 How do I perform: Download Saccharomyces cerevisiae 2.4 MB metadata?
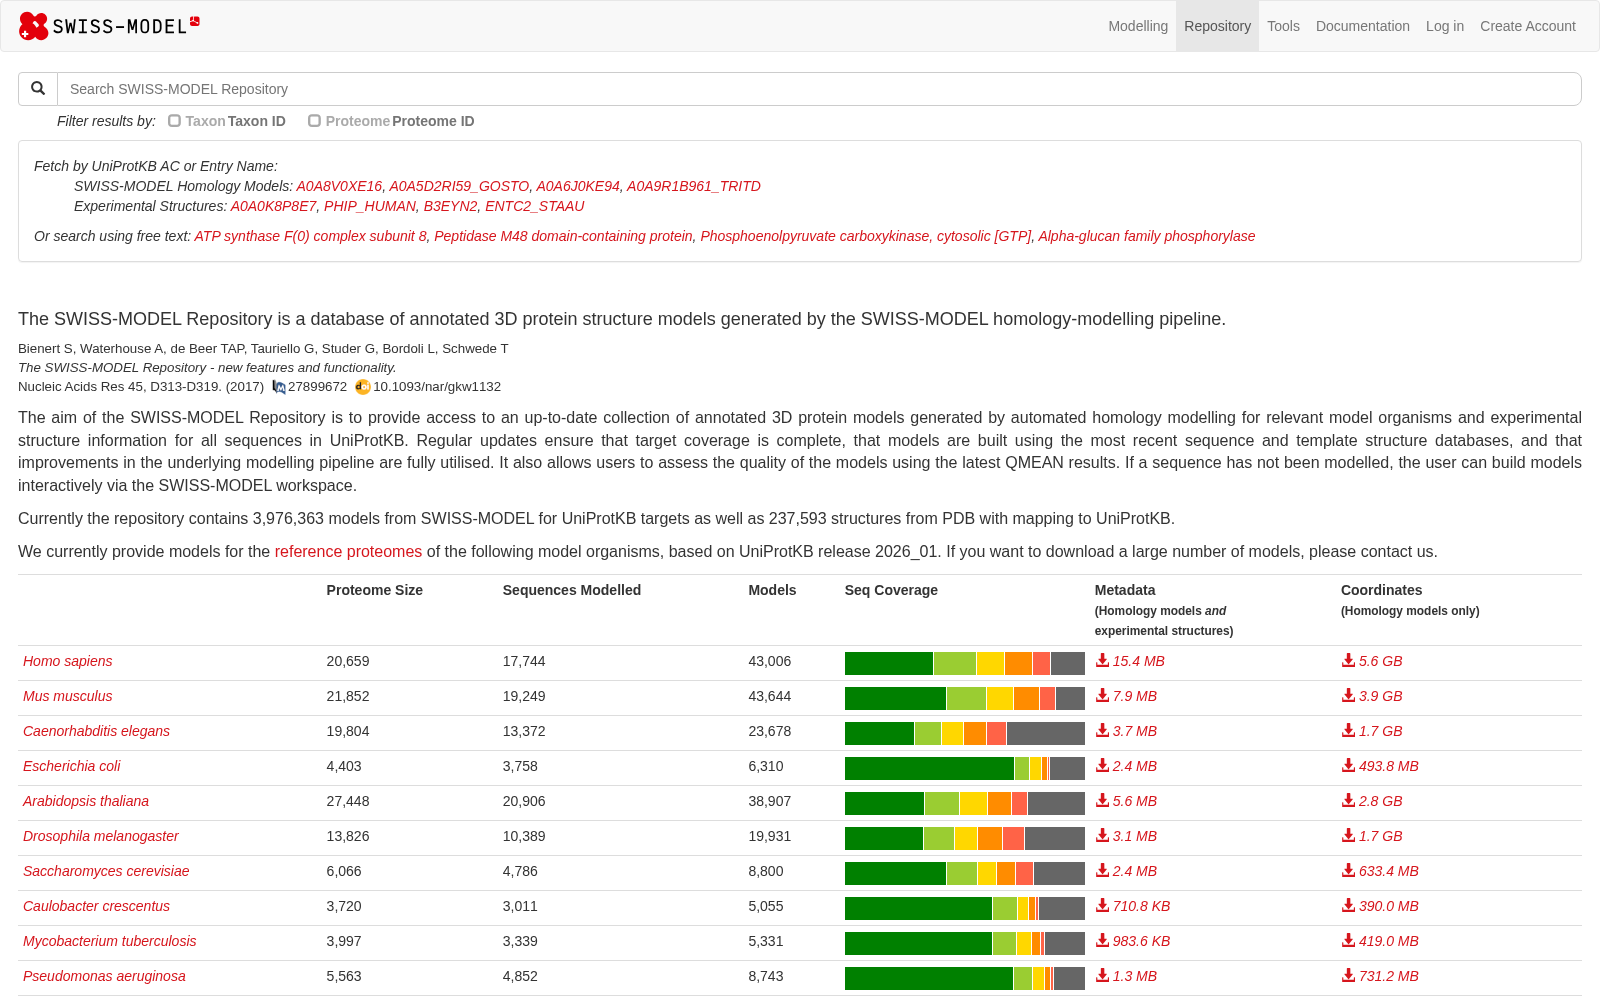pyautogui.click(x=1126, y=871)
